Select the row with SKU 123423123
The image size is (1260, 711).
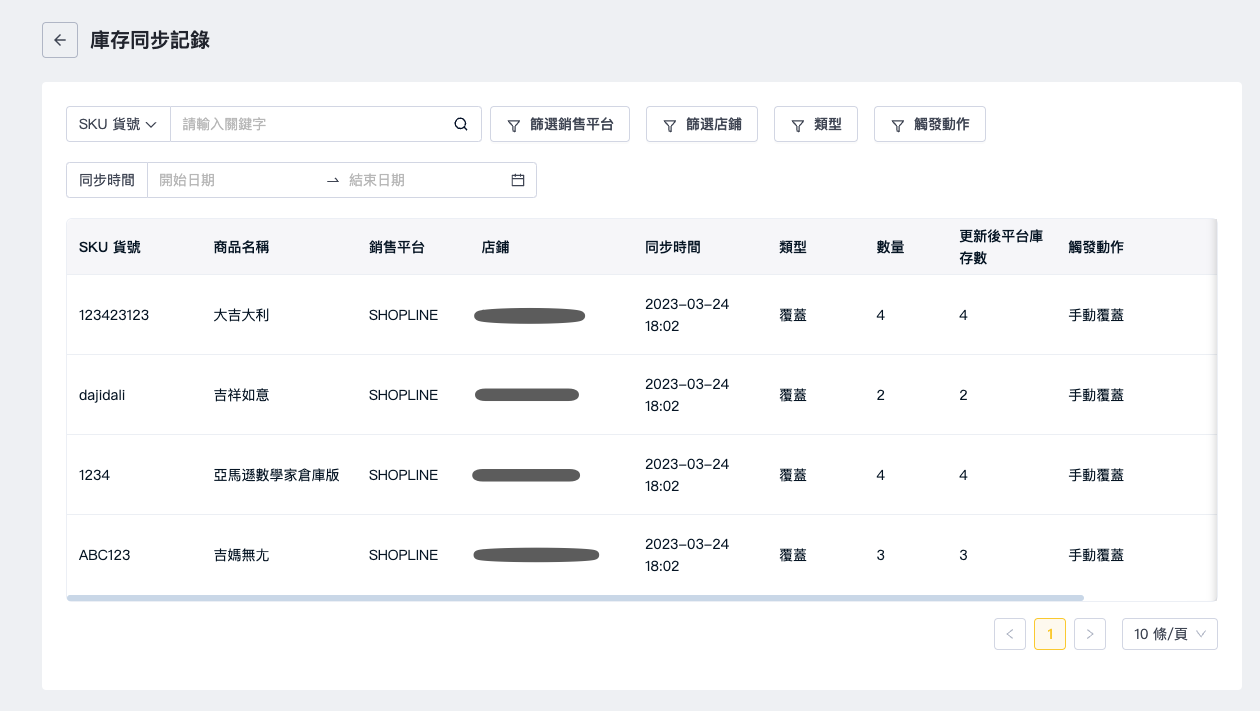click(x=114, y=315)
